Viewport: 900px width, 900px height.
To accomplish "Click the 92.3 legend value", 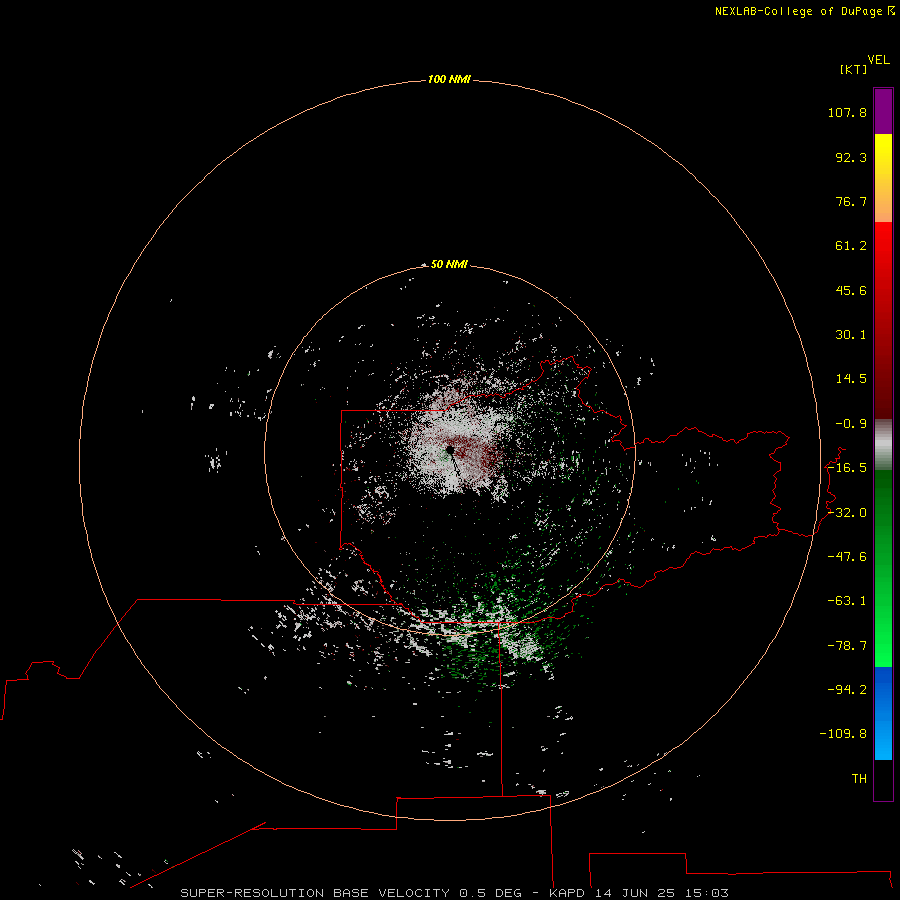I will 851,157.
